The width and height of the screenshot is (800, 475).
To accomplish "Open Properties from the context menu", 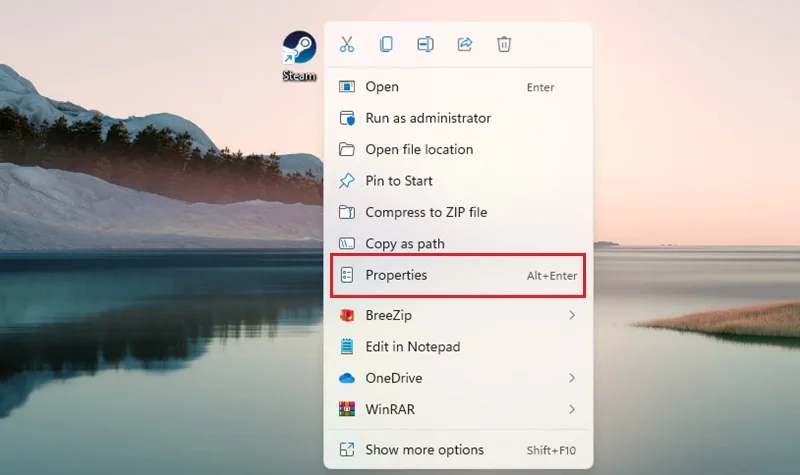I will click(x=458, y=276).
